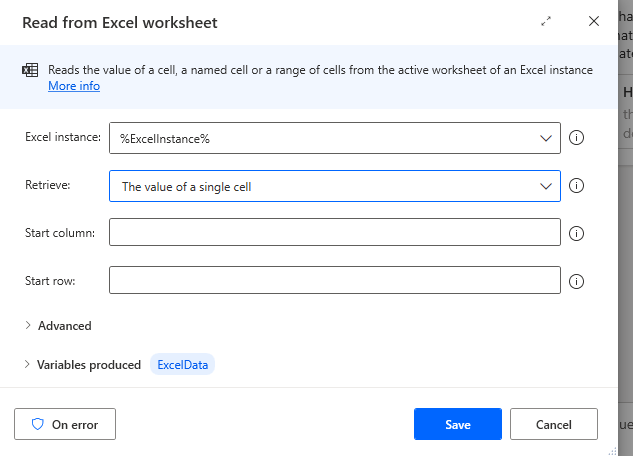633x456 pixels.
Task: Click the Start column info icon
Action: [576, 233]
